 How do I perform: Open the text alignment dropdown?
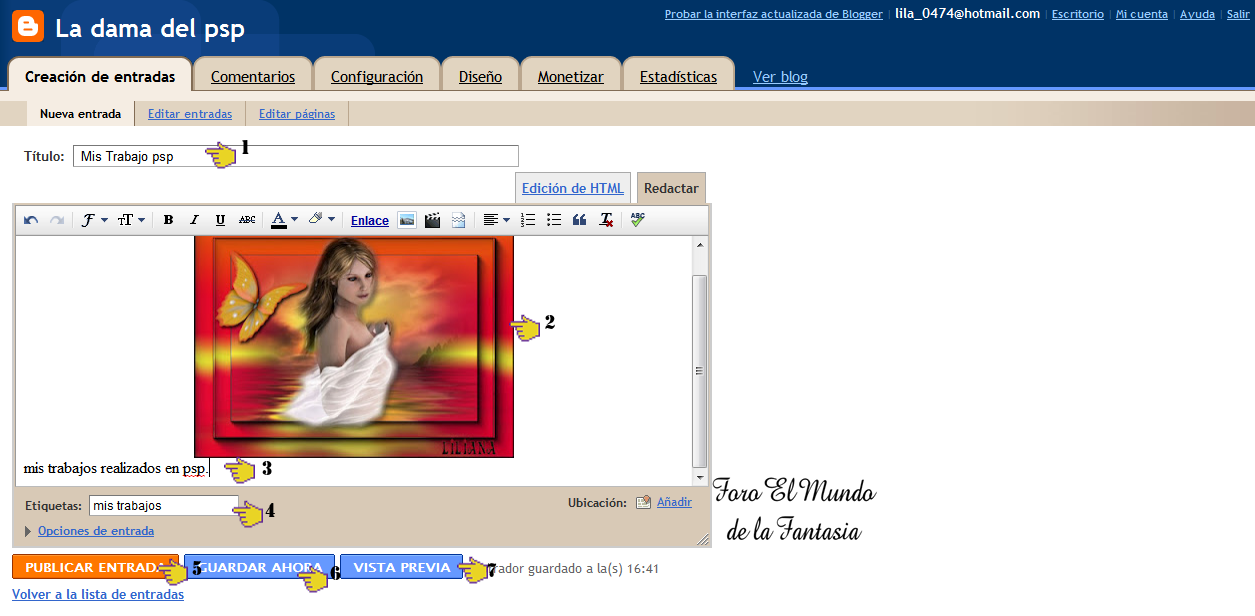tap(496, 220)
